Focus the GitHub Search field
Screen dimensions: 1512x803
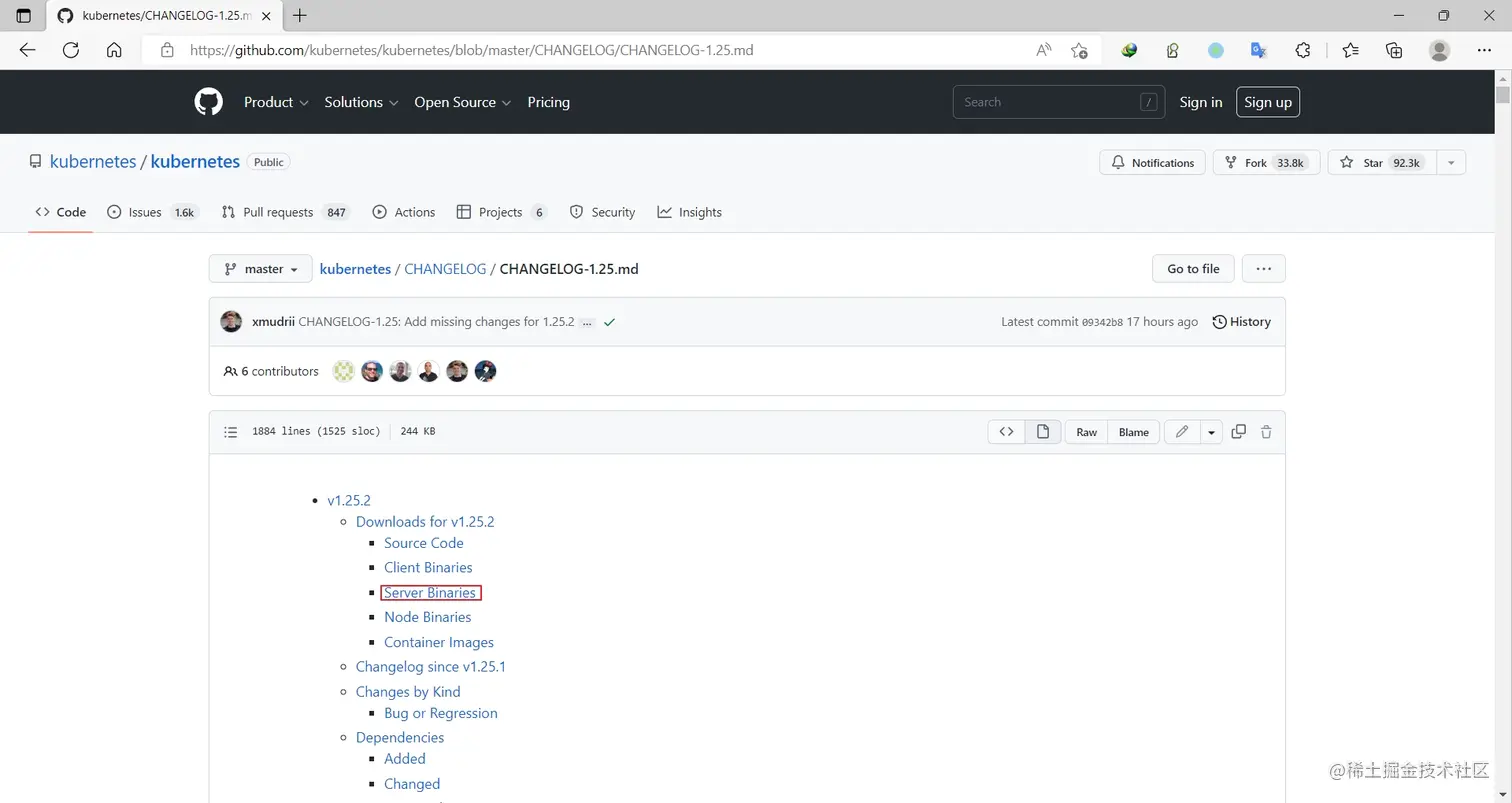(x=1058, y=102)
